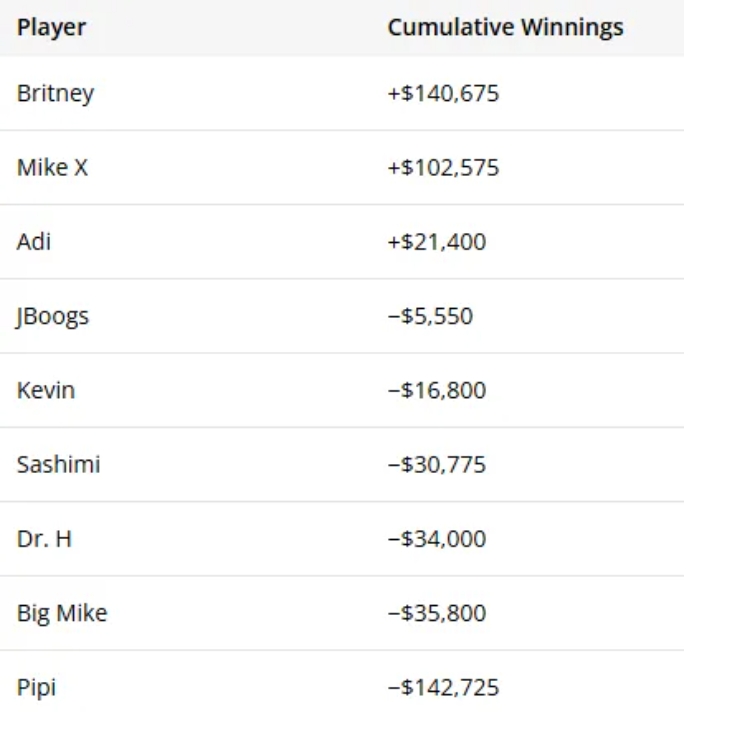Image resolution: width=750 pixels, height=733 pixels.
Task: Click JBoogs's loss of −$5,550
Action: pos(430,317)
